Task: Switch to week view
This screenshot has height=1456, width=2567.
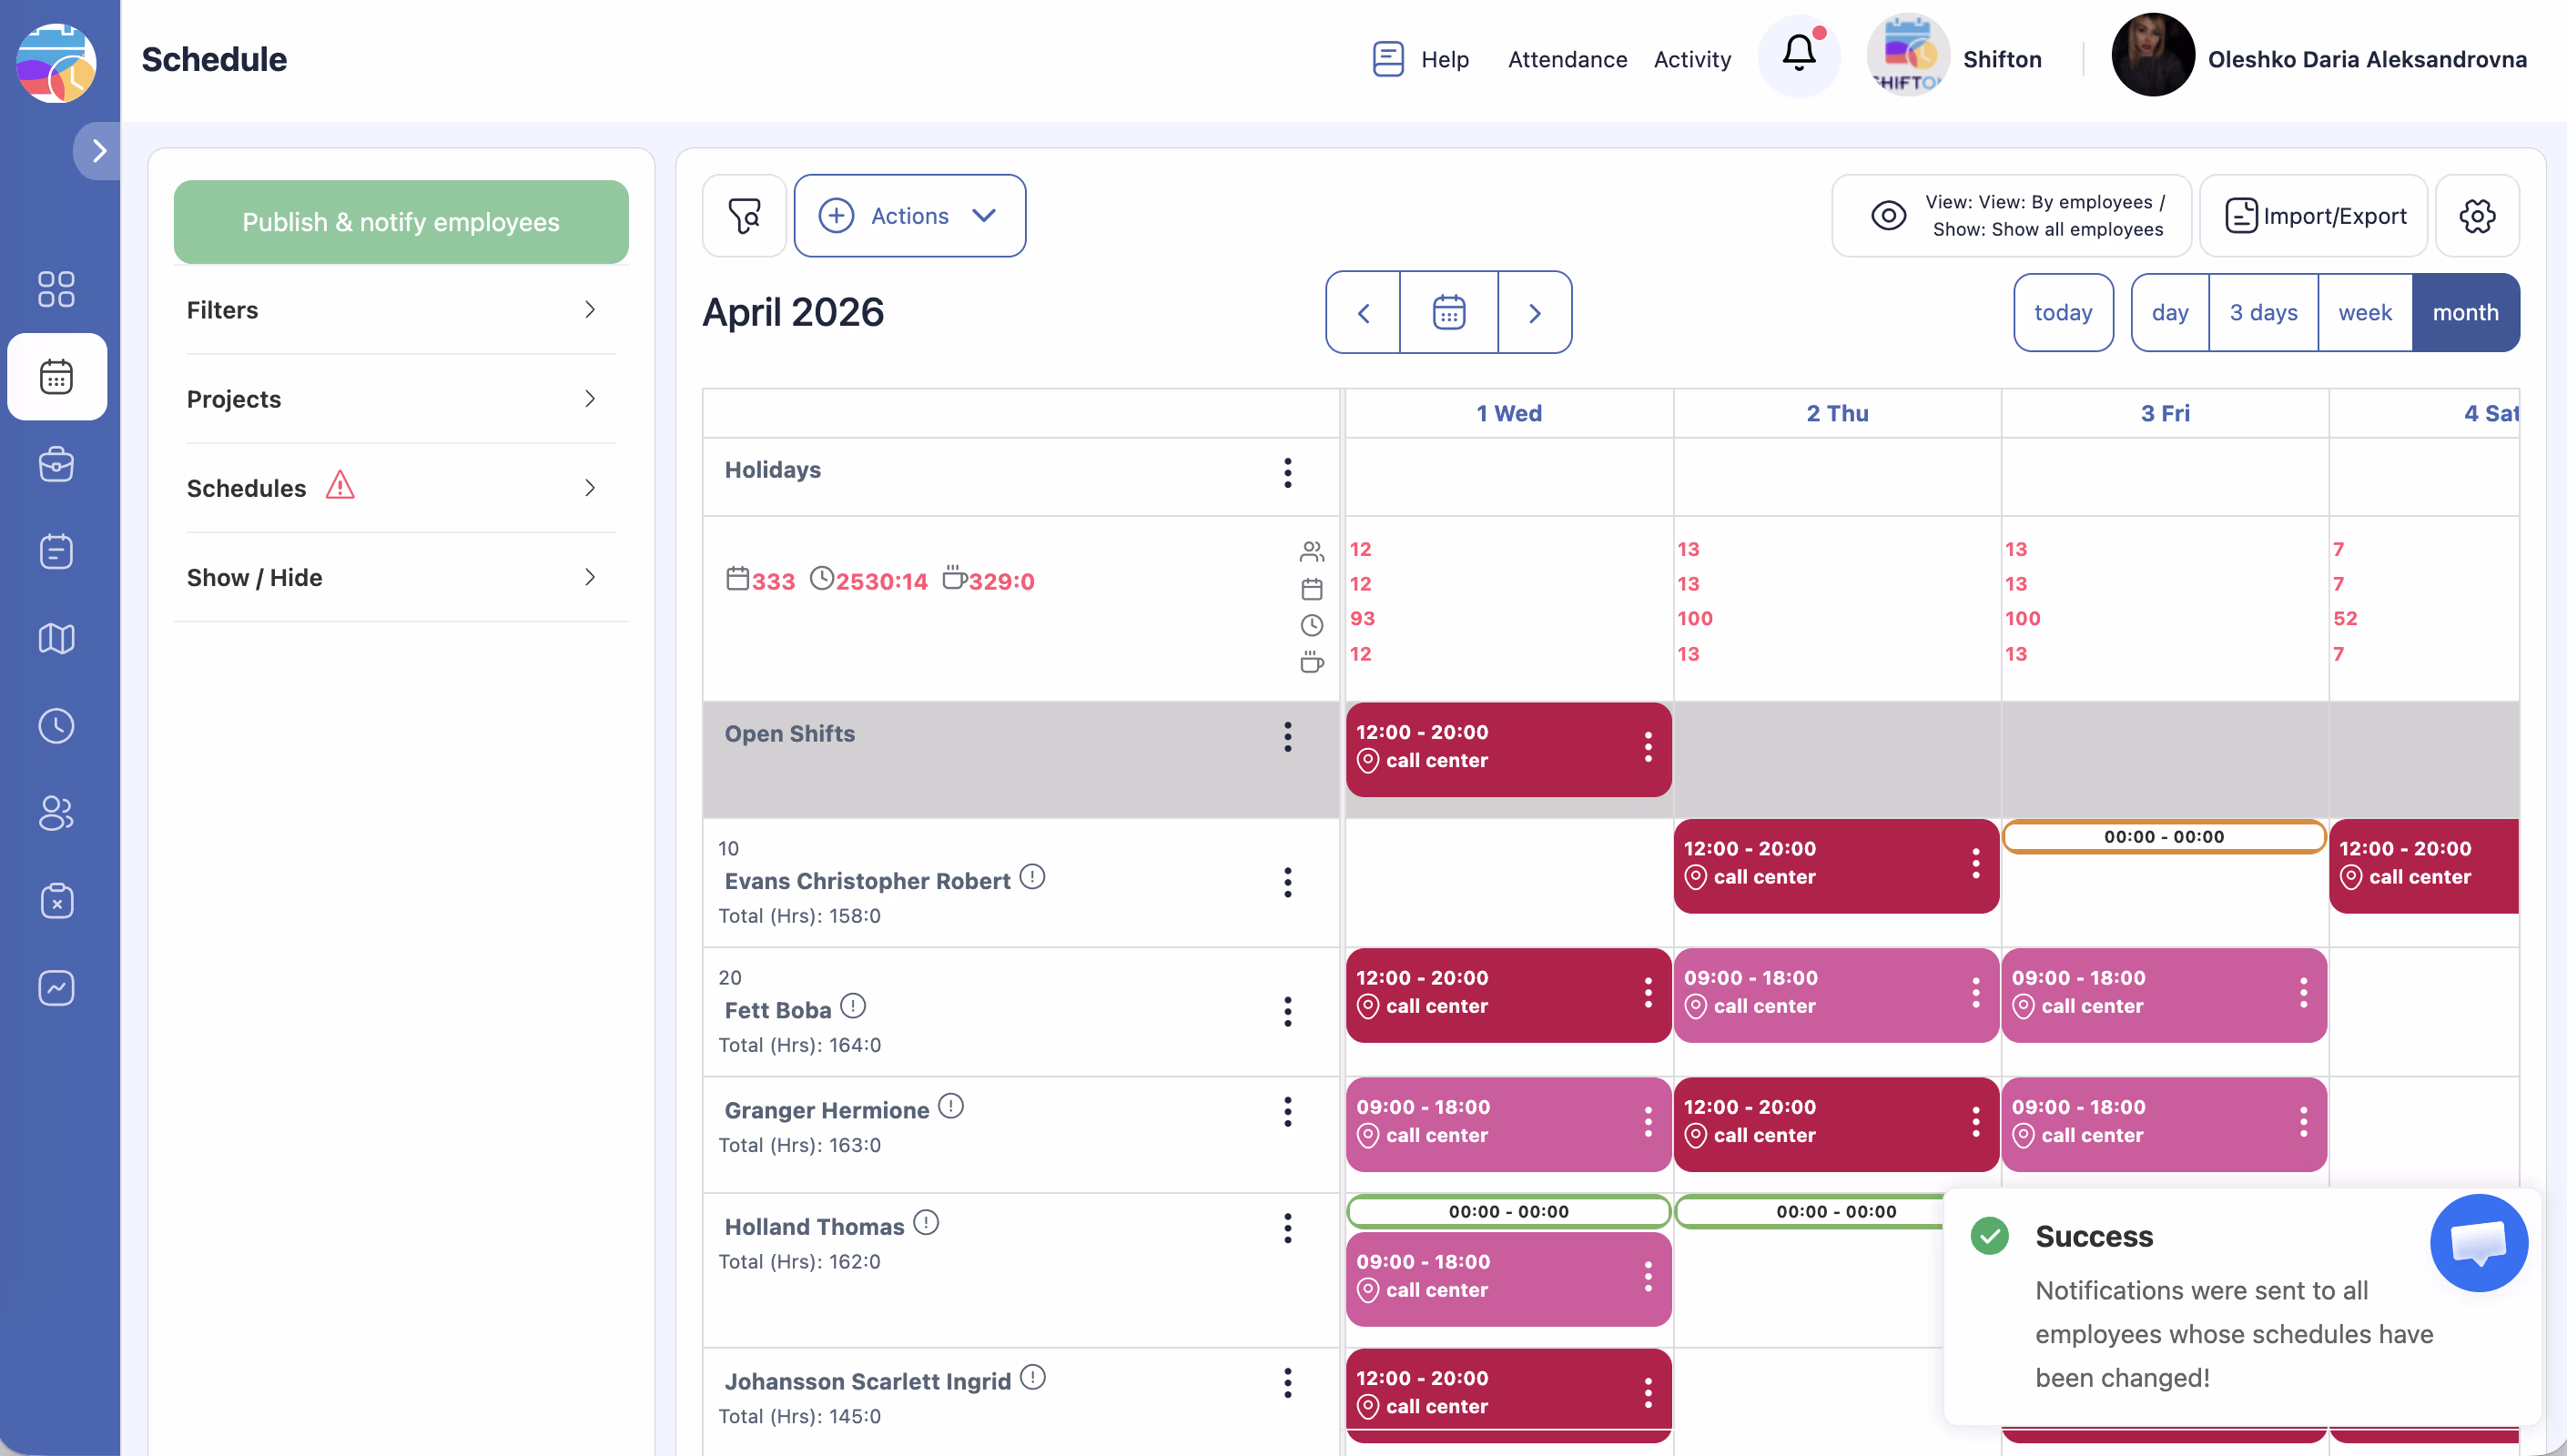Action: [x=2364, y=313]
